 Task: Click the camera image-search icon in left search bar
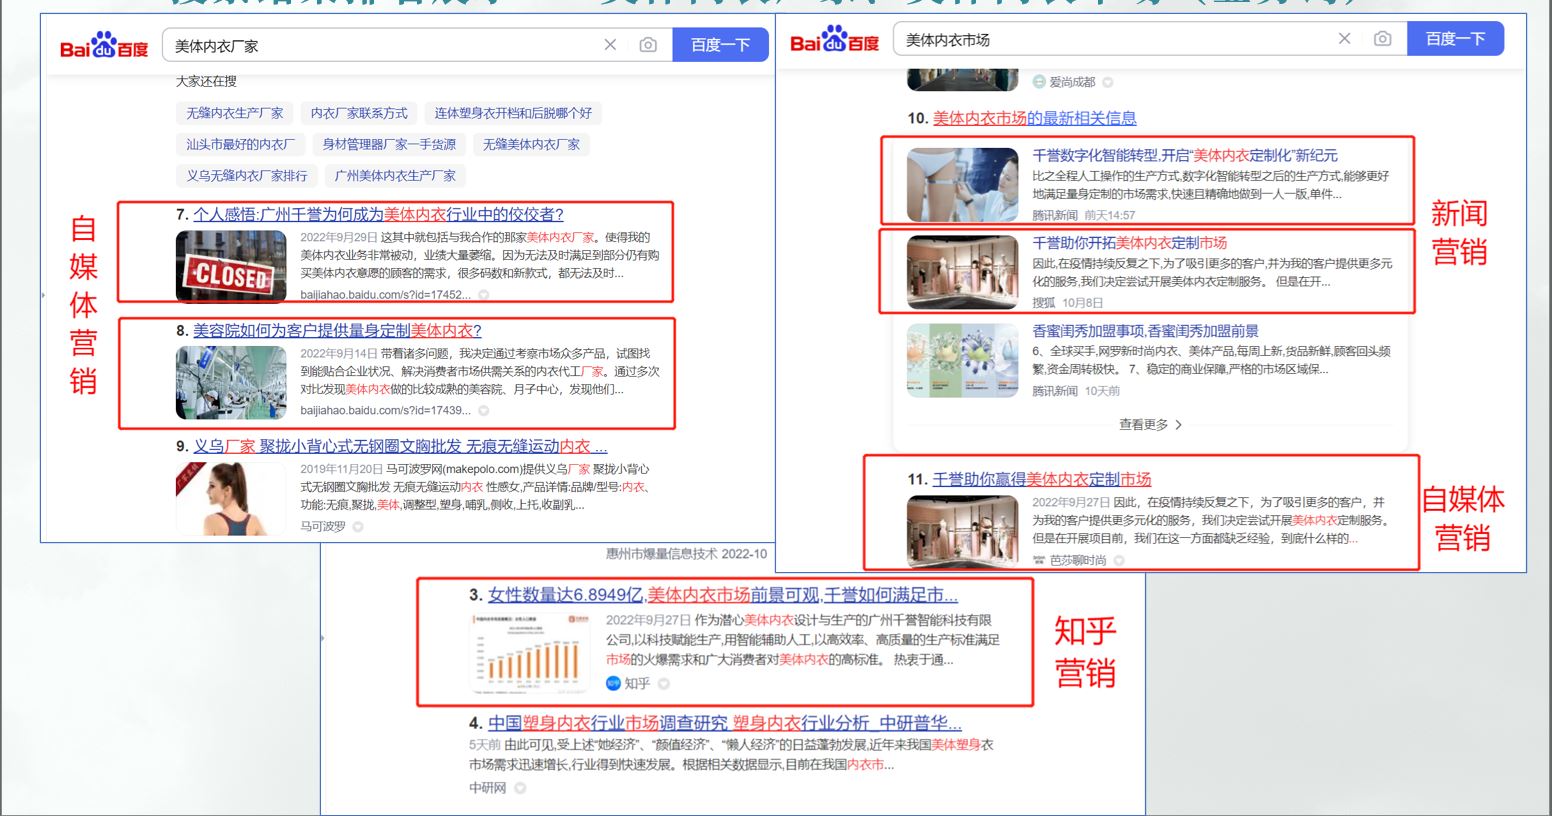[648, 45]
